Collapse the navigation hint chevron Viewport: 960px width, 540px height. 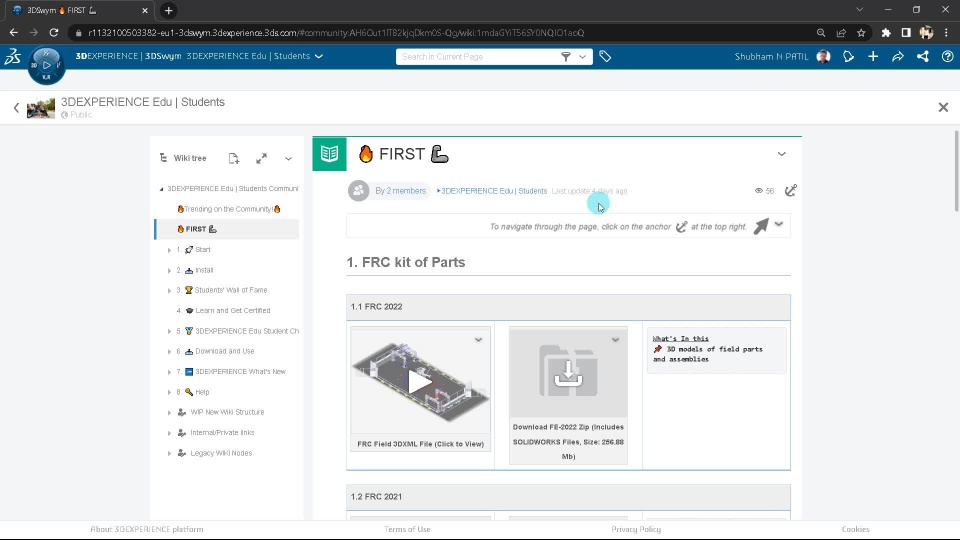[x=779, y=225]
